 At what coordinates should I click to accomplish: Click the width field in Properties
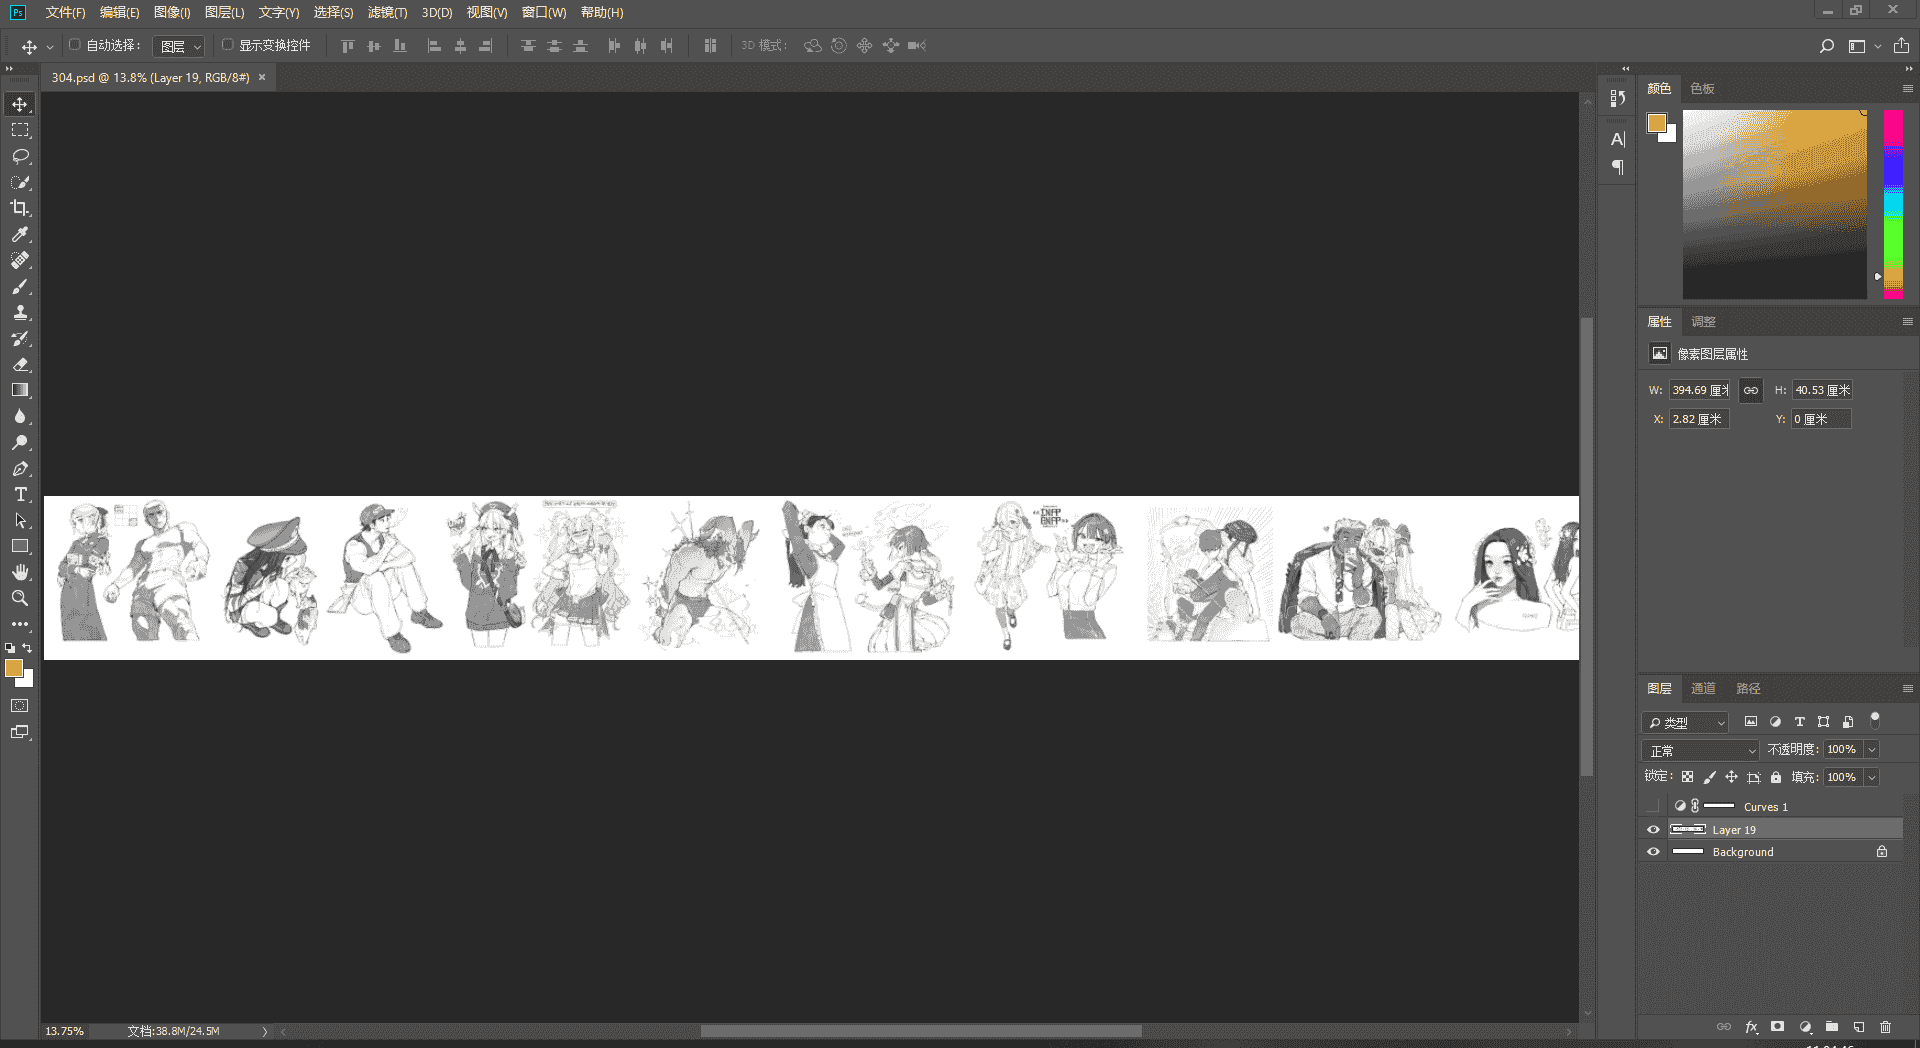click(x=1699, y=391)
